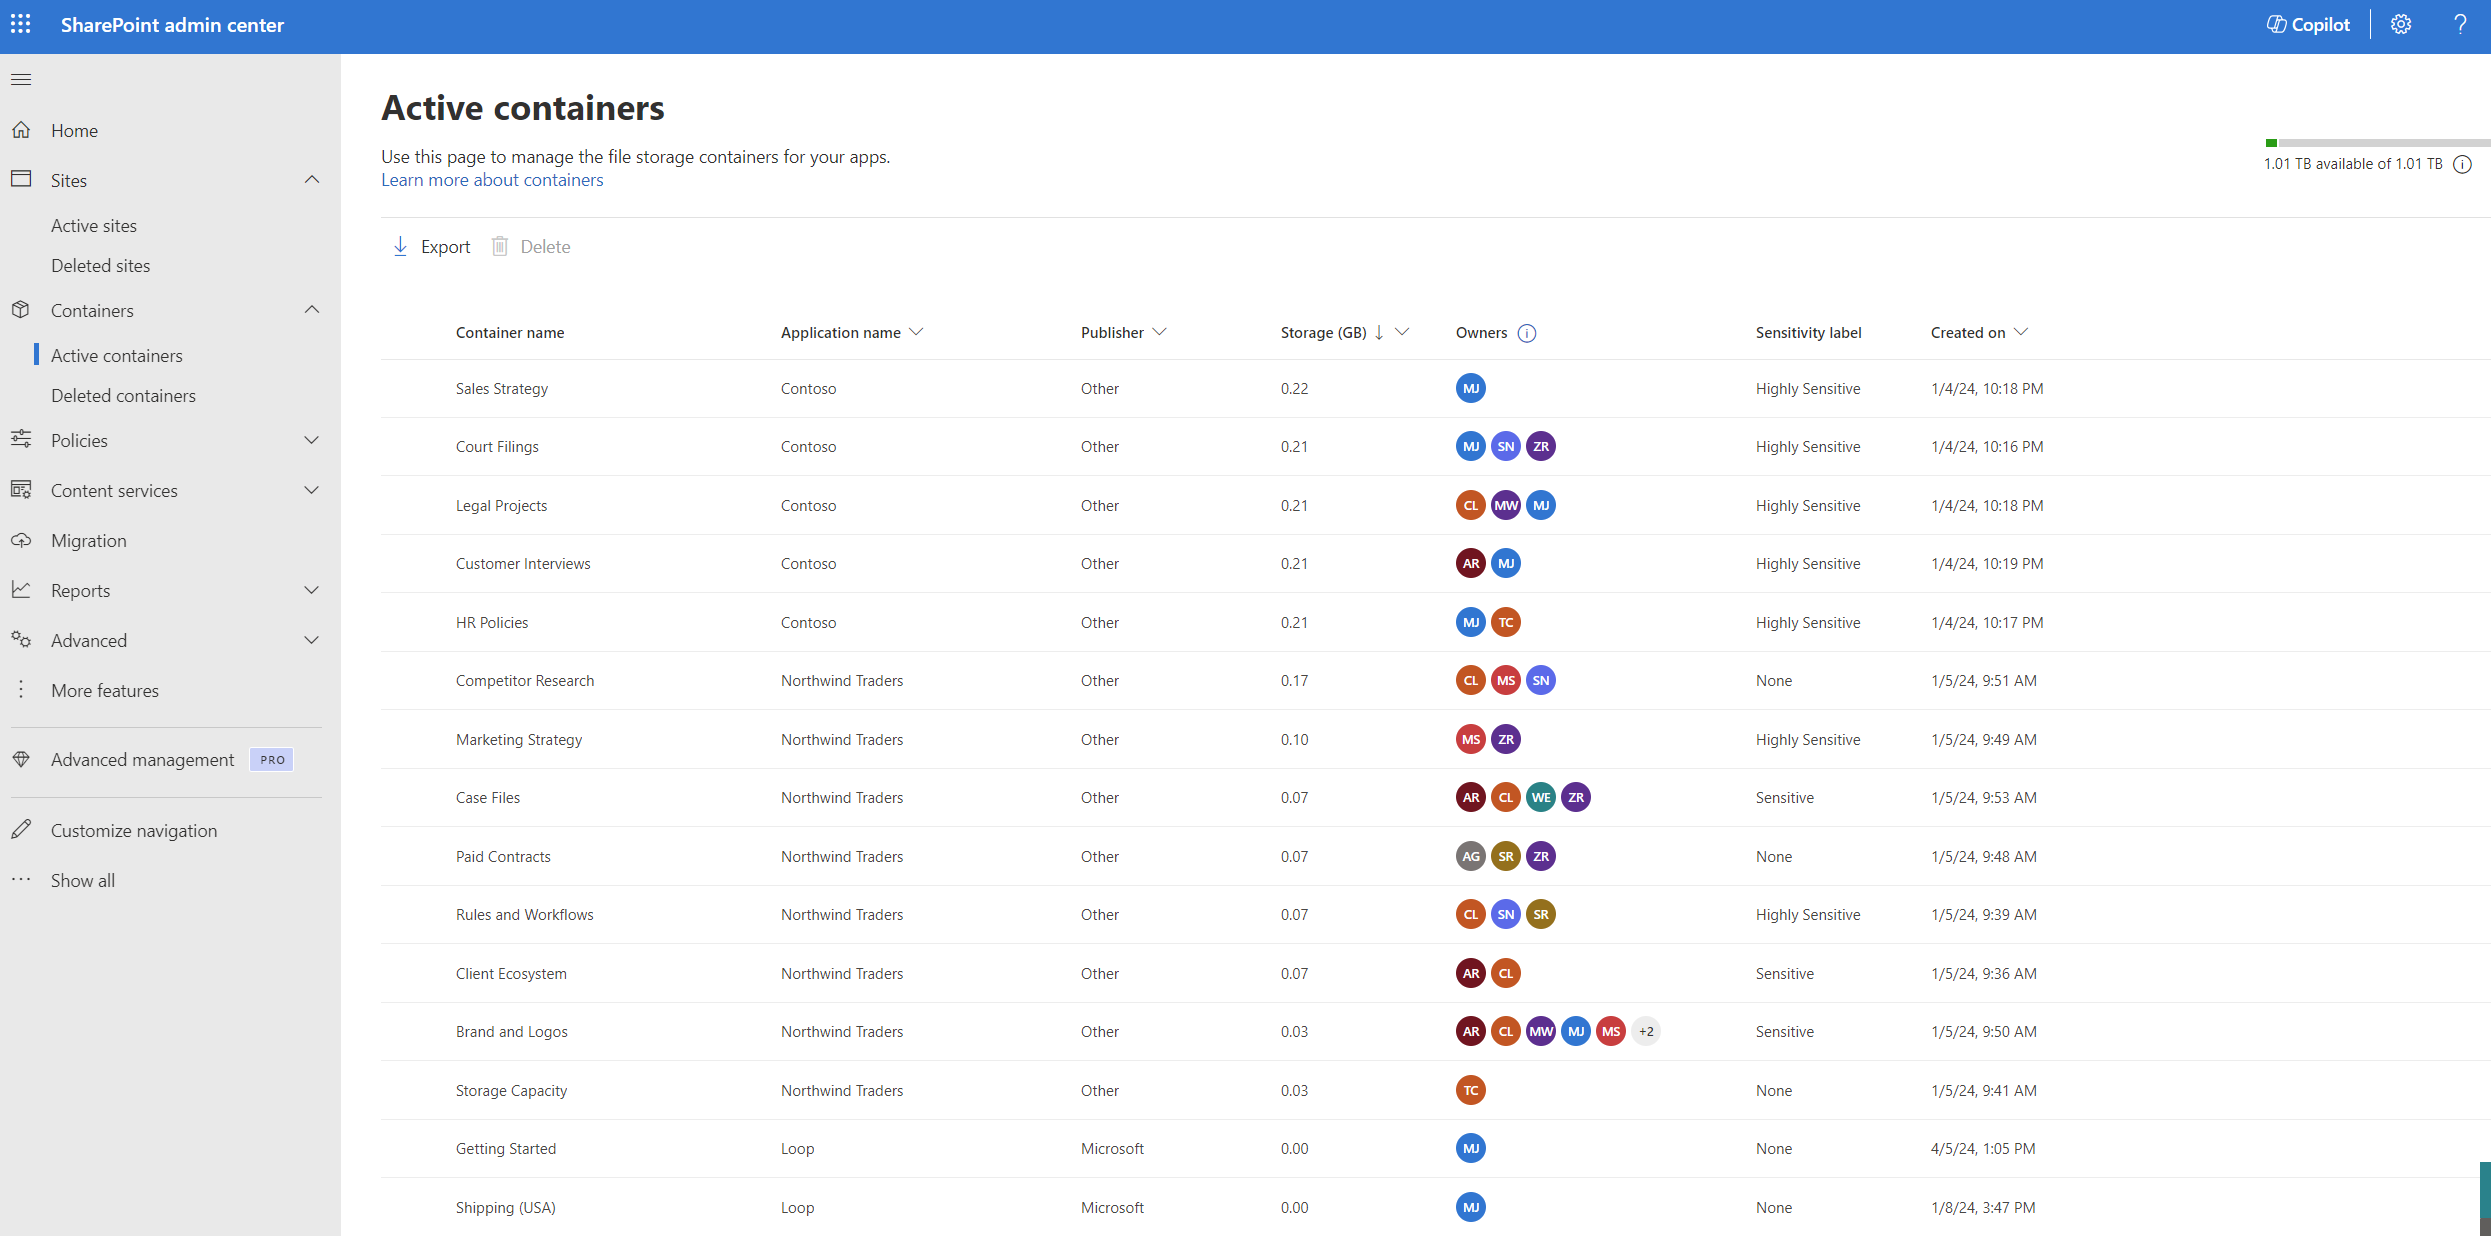Click the Delete icon for containers
Screen dimensions: 2491x1236
[499, 245]
